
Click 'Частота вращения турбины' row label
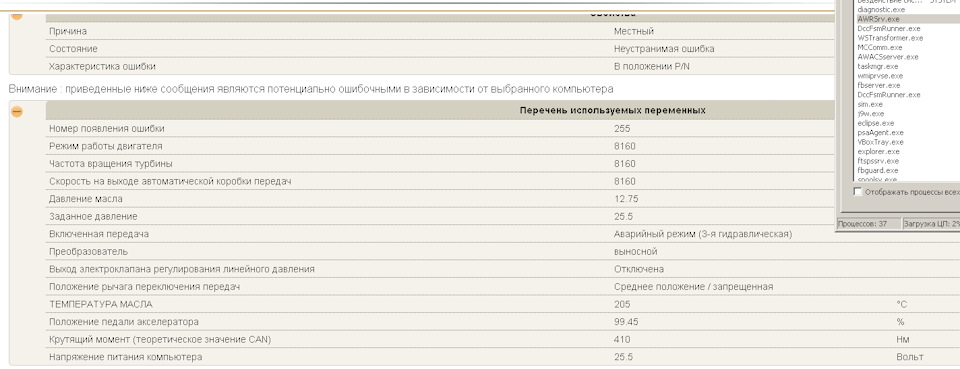pos(110,164)
